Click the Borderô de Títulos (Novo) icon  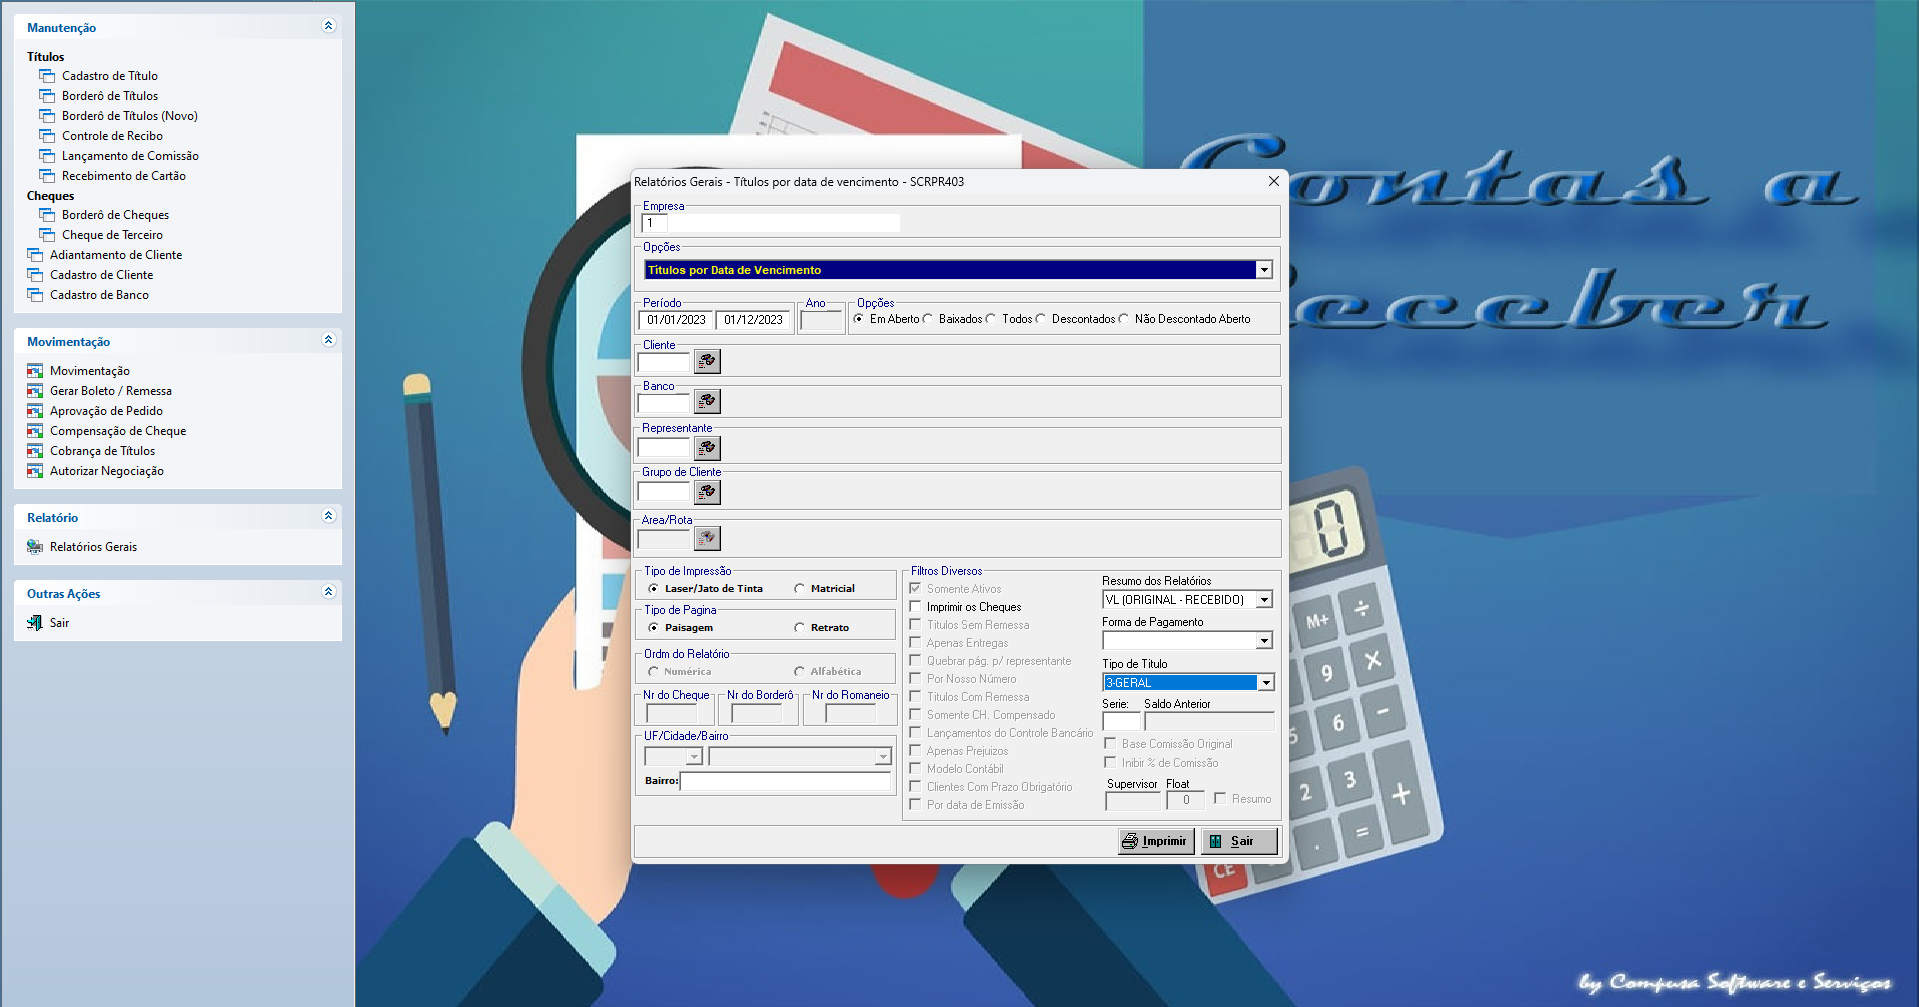click(x=47, y=116)
